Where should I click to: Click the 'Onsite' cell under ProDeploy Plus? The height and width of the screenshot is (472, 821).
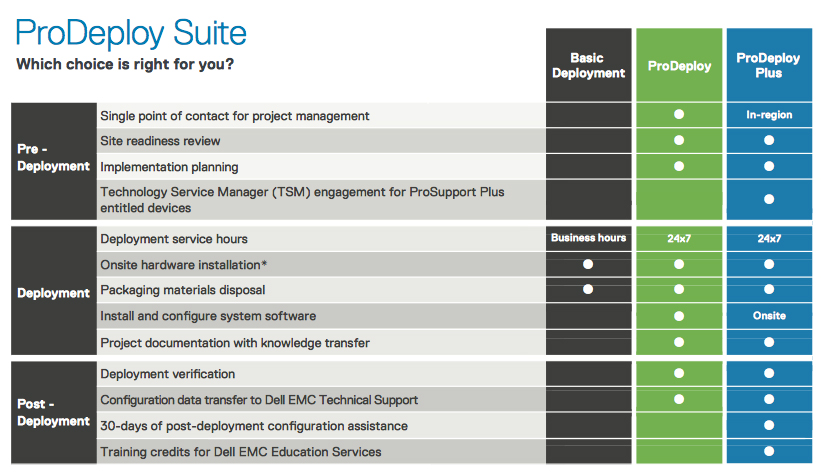(x=769, y=315)
